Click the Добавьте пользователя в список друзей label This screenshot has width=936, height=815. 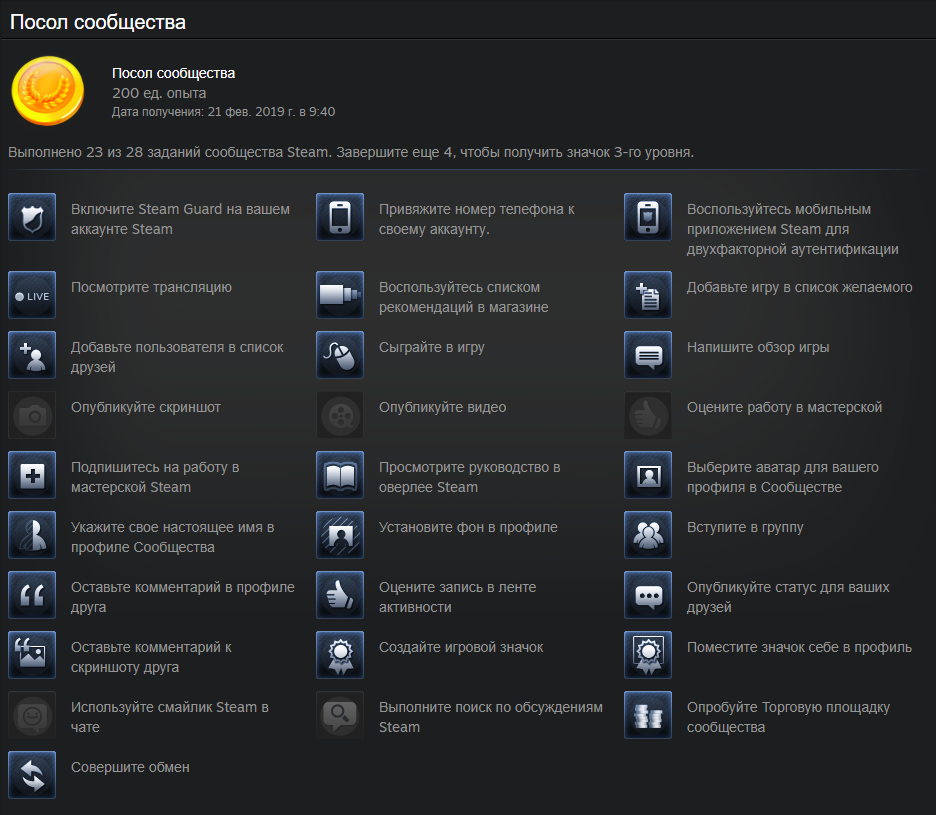click(177, 357)
